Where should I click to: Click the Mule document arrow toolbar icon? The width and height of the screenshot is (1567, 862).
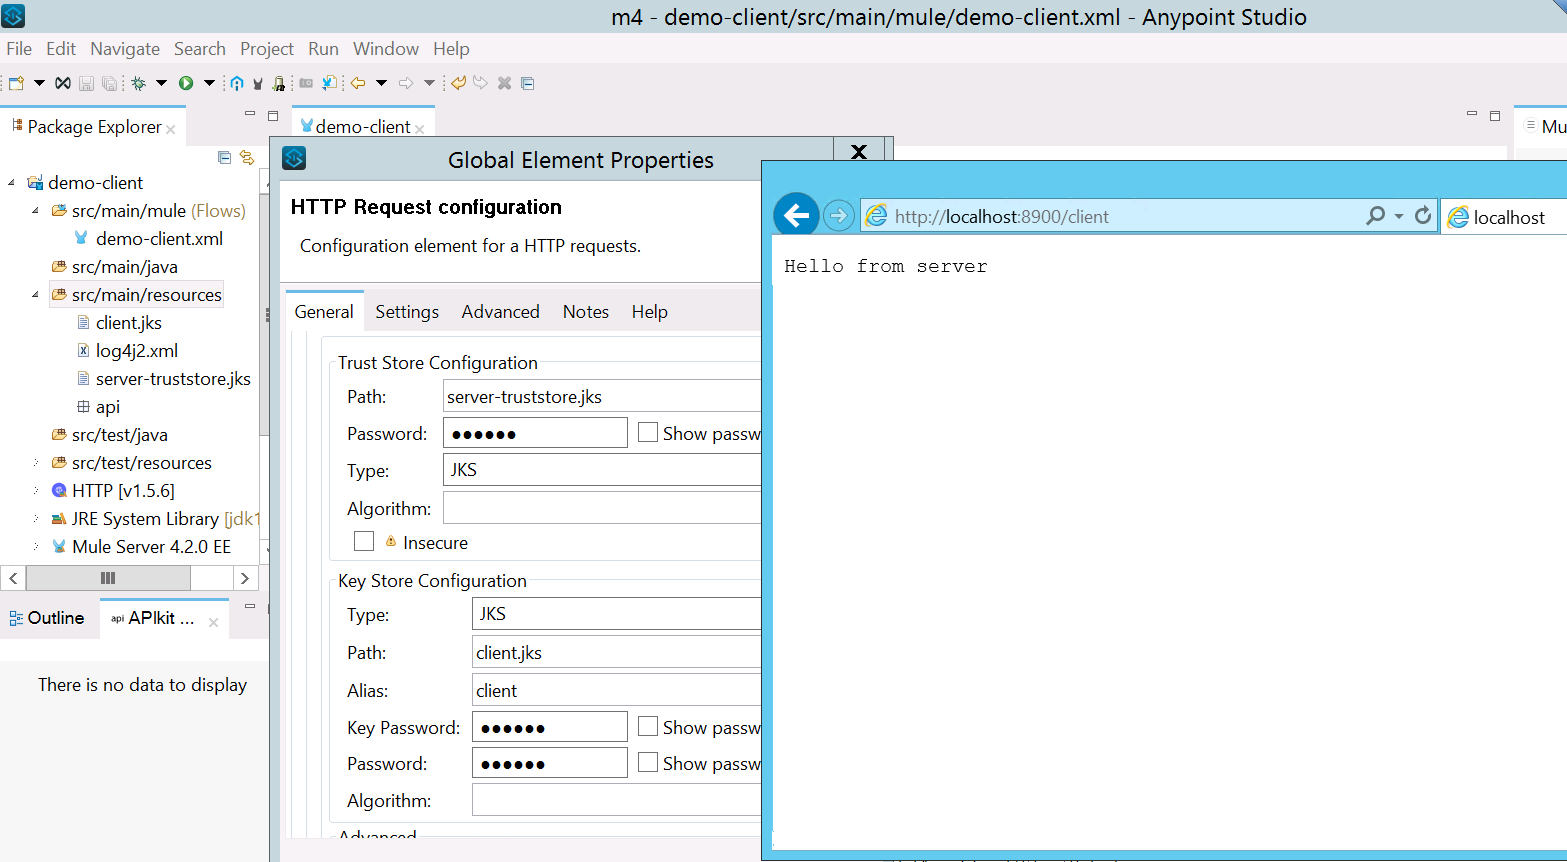[x=329, y=83]
